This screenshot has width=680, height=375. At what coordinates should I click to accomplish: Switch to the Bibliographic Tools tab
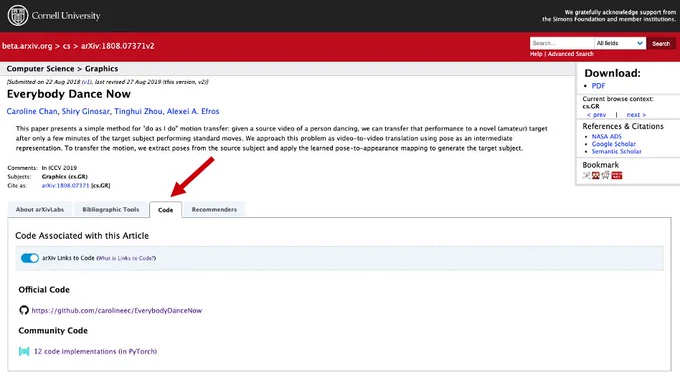(111, 209)
